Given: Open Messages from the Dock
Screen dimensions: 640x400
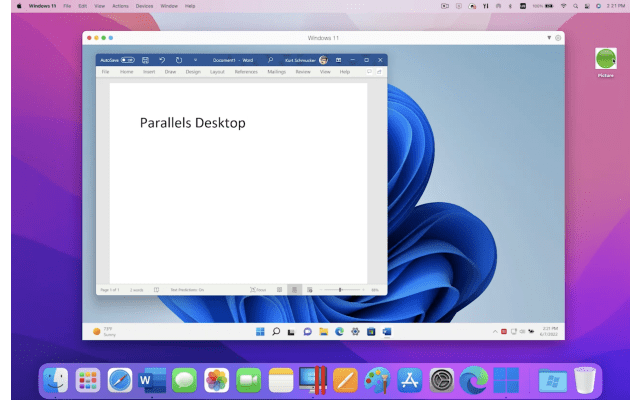Looking at the screenshot, I should (x=184, y=380).
